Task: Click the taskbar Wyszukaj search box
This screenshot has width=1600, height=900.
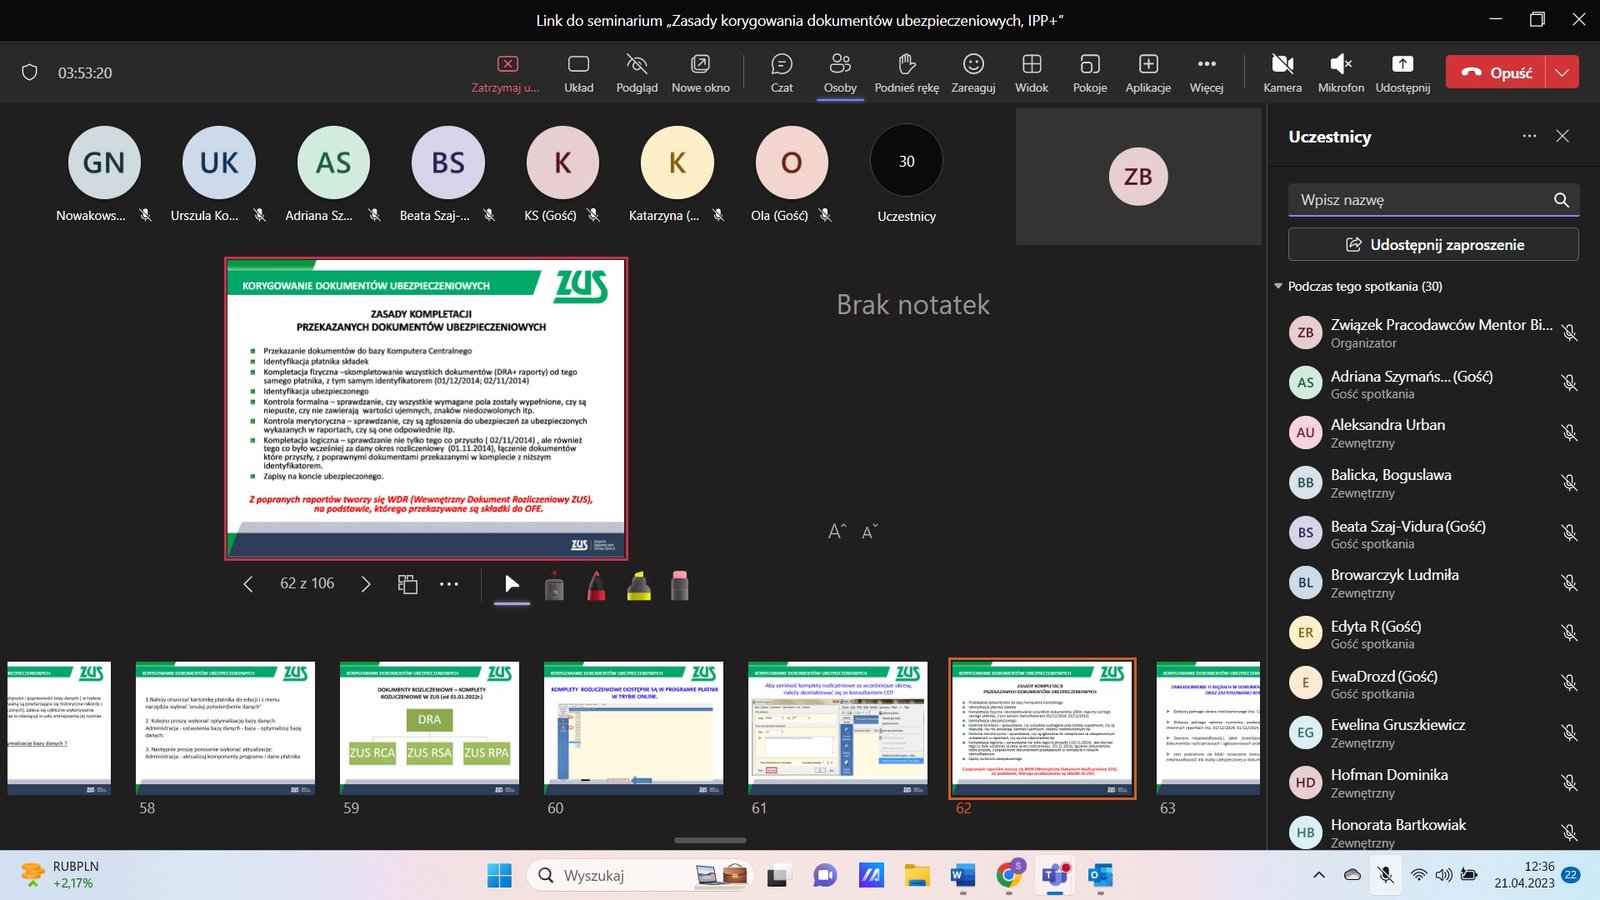Action: 640,875
